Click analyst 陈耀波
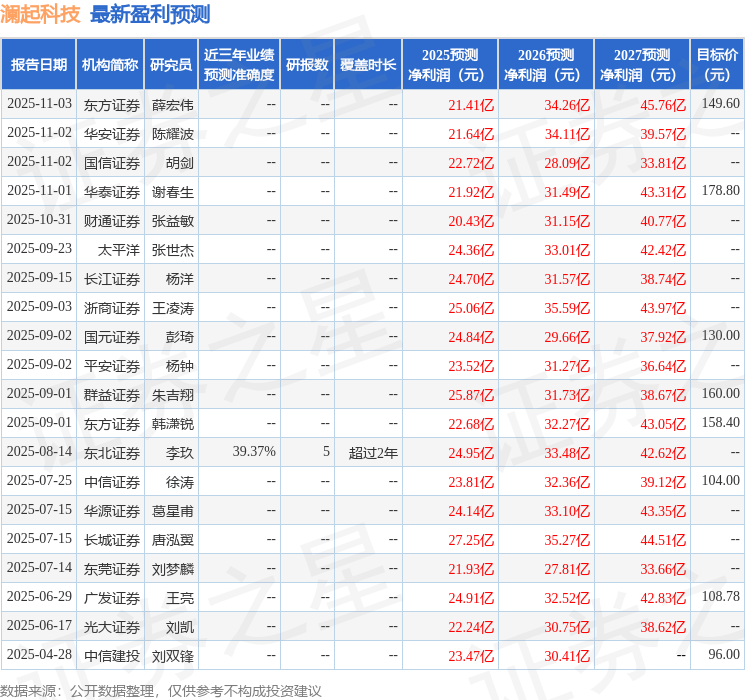Screen dimensions: 745x700 172,134
